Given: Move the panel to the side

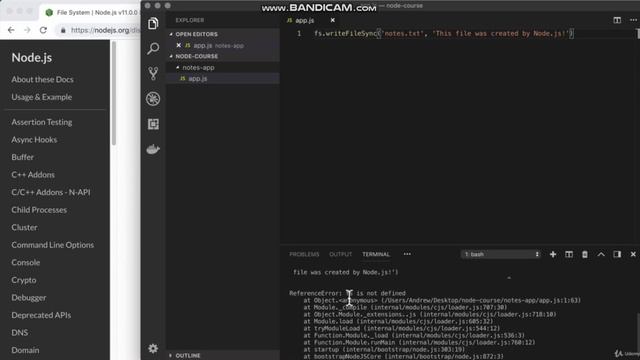Looking at the screenshot, I should [617, 254].
